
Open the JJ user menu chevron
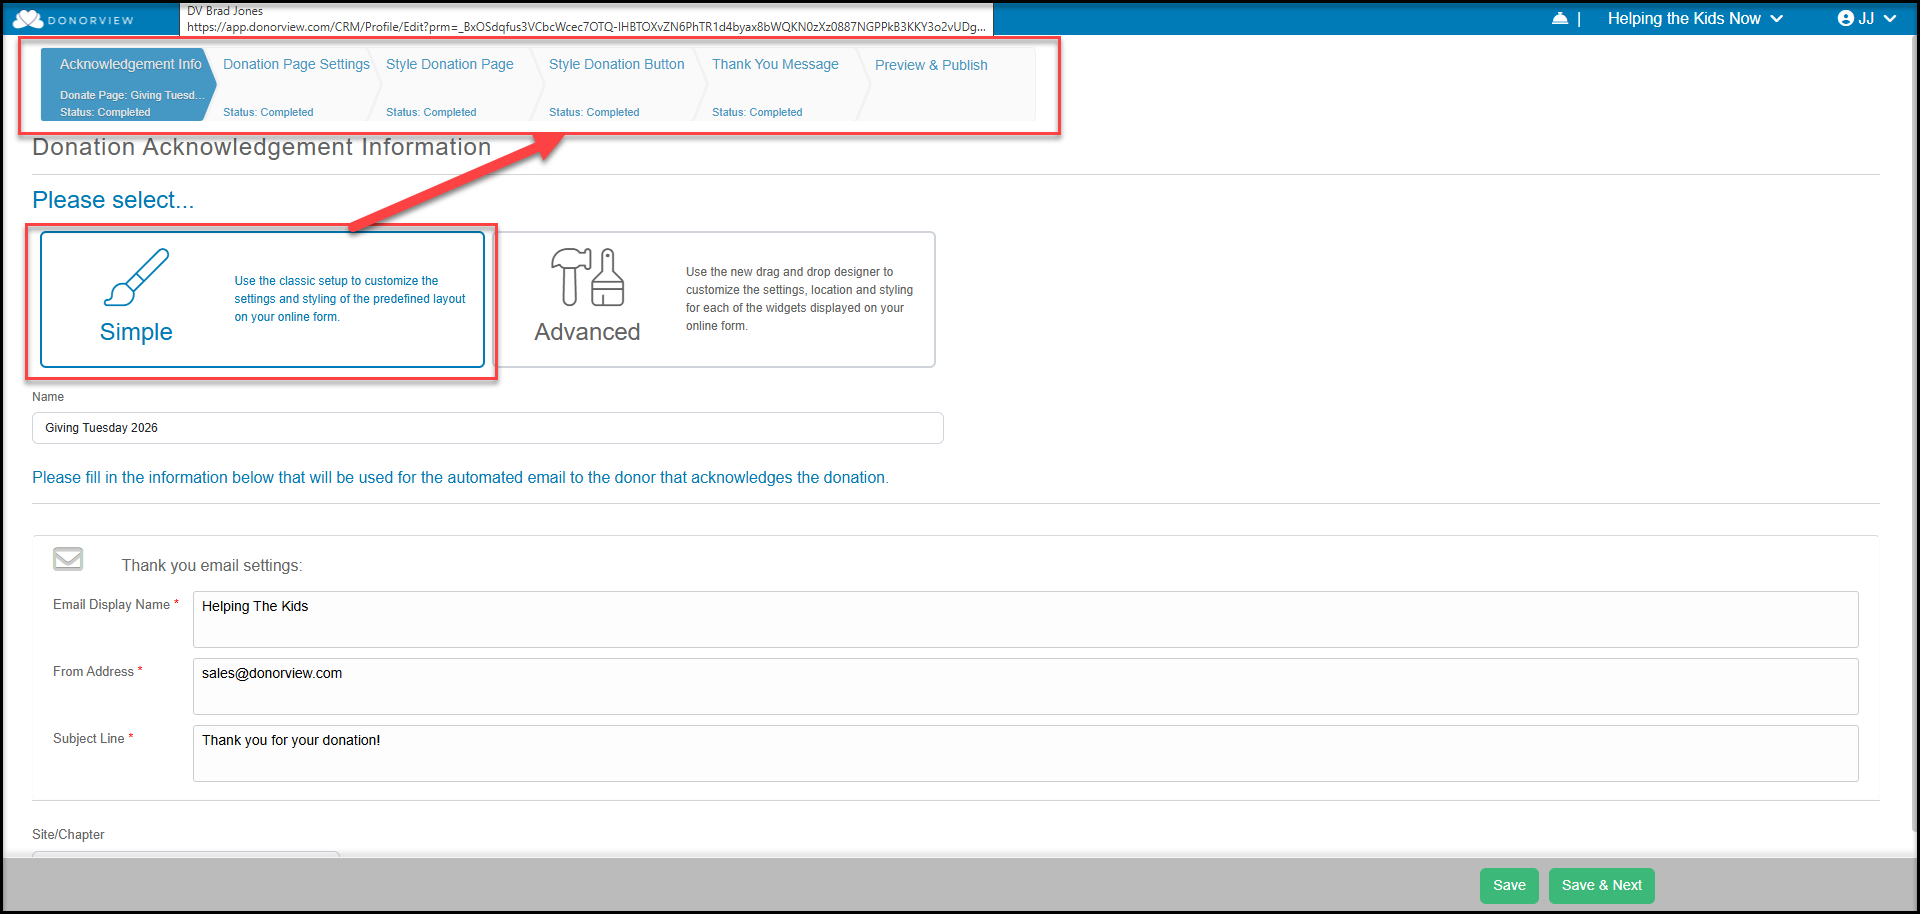[1890, 19]
